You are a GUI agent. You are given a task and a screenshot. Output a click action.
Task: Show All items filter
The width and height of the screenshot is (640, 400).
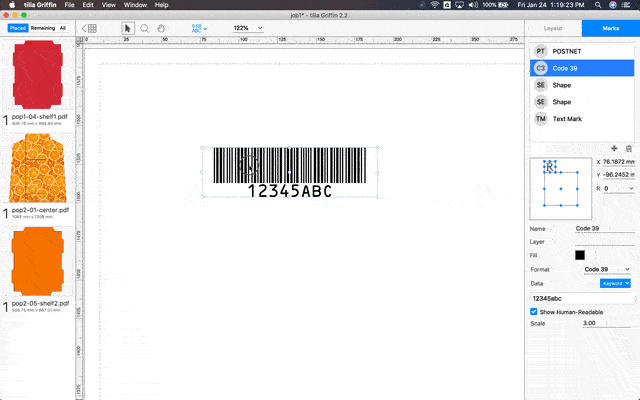point(62,28)
